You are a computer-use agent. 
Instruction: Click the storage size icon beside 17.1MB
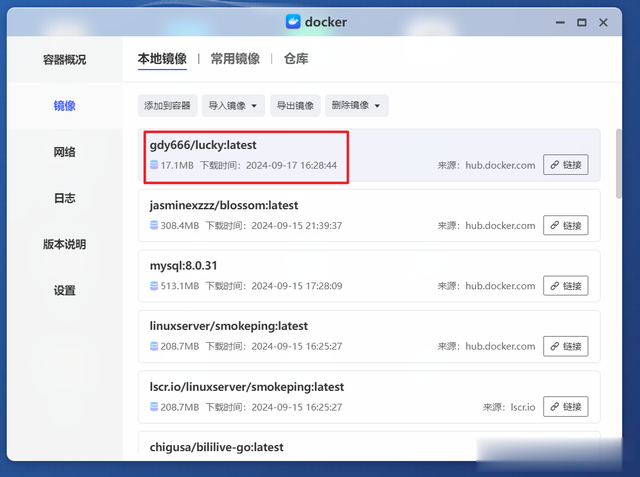click(154, 165)
